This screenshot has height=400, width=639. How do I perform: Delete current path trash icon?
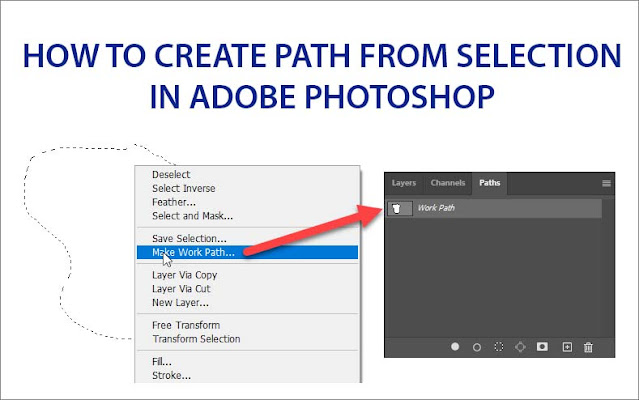(x=588, y=347)
